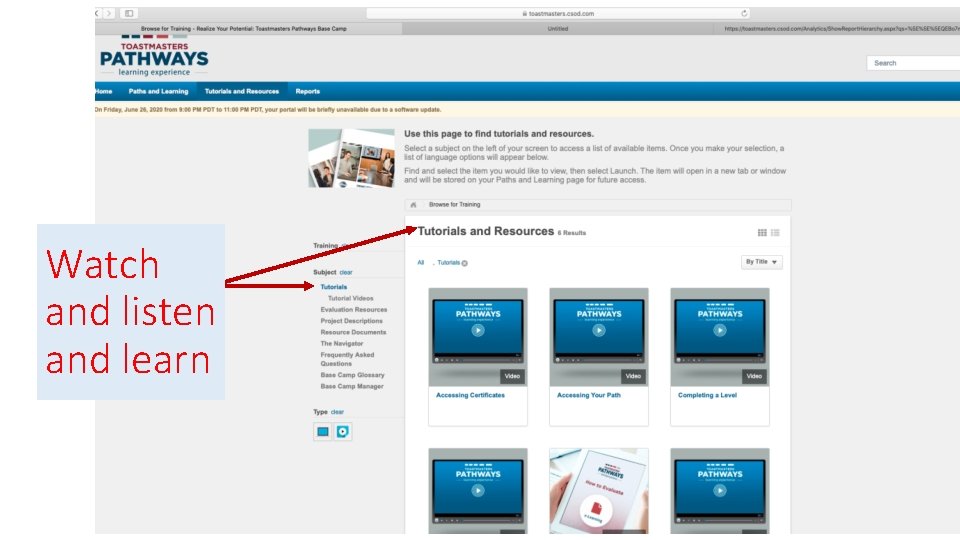The image size is (960, 540).
Task: Reload the page with refresh icon
Action: pyautogui.click(x=744, y=13)
